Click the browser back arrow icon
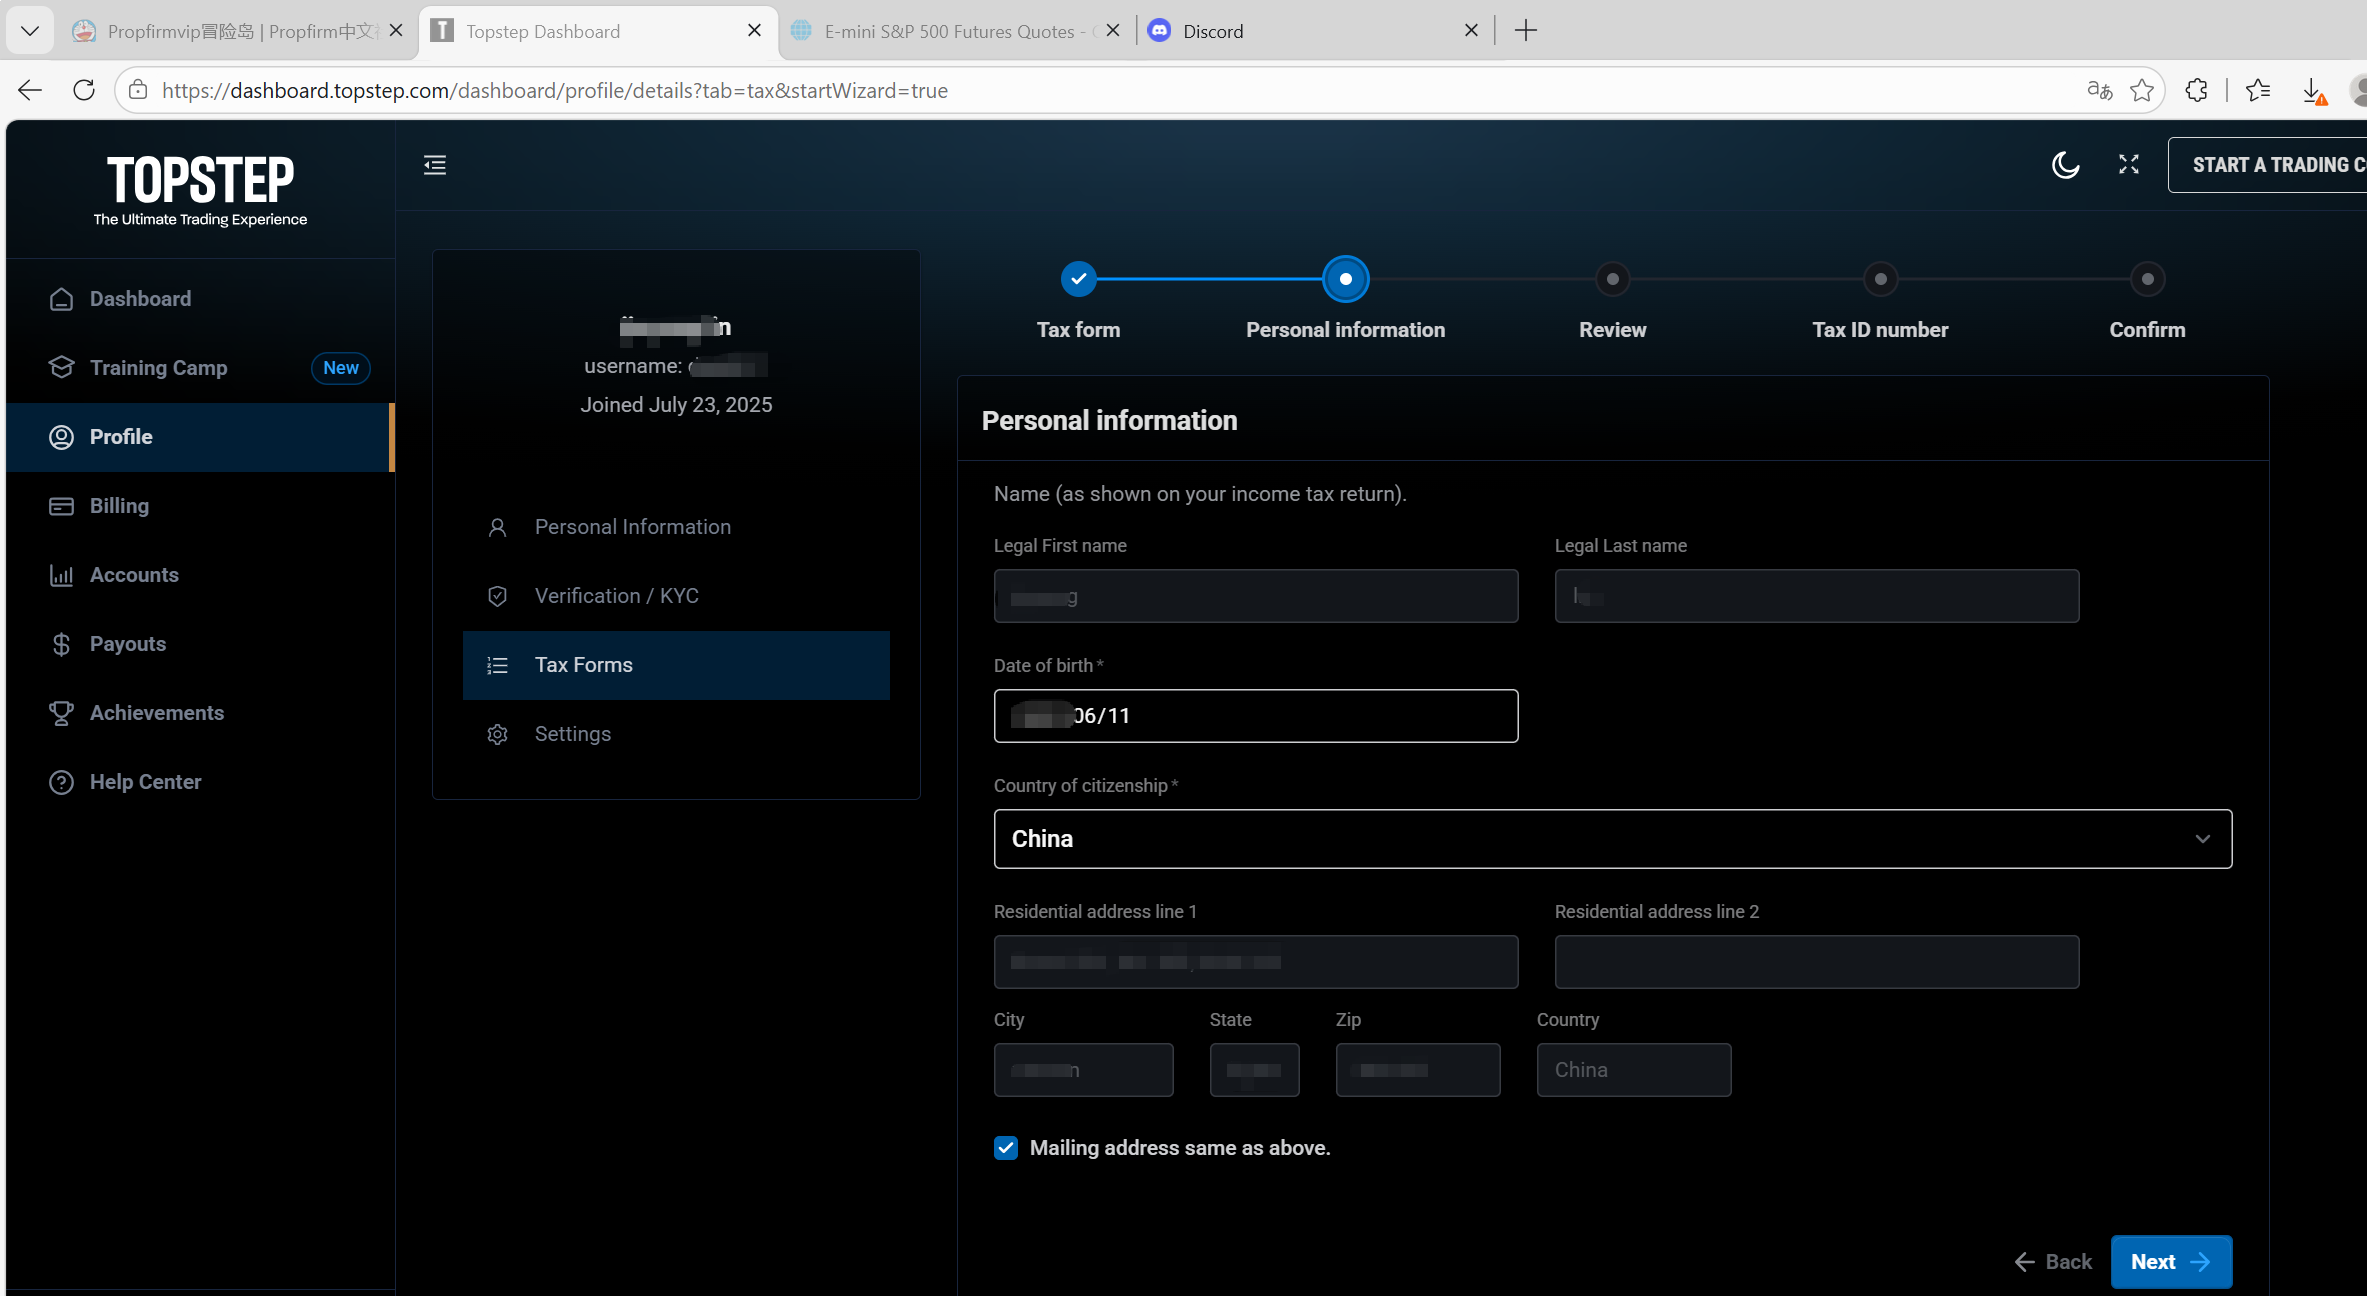Screen dimensions: 2367x1296 click(30, 90)
